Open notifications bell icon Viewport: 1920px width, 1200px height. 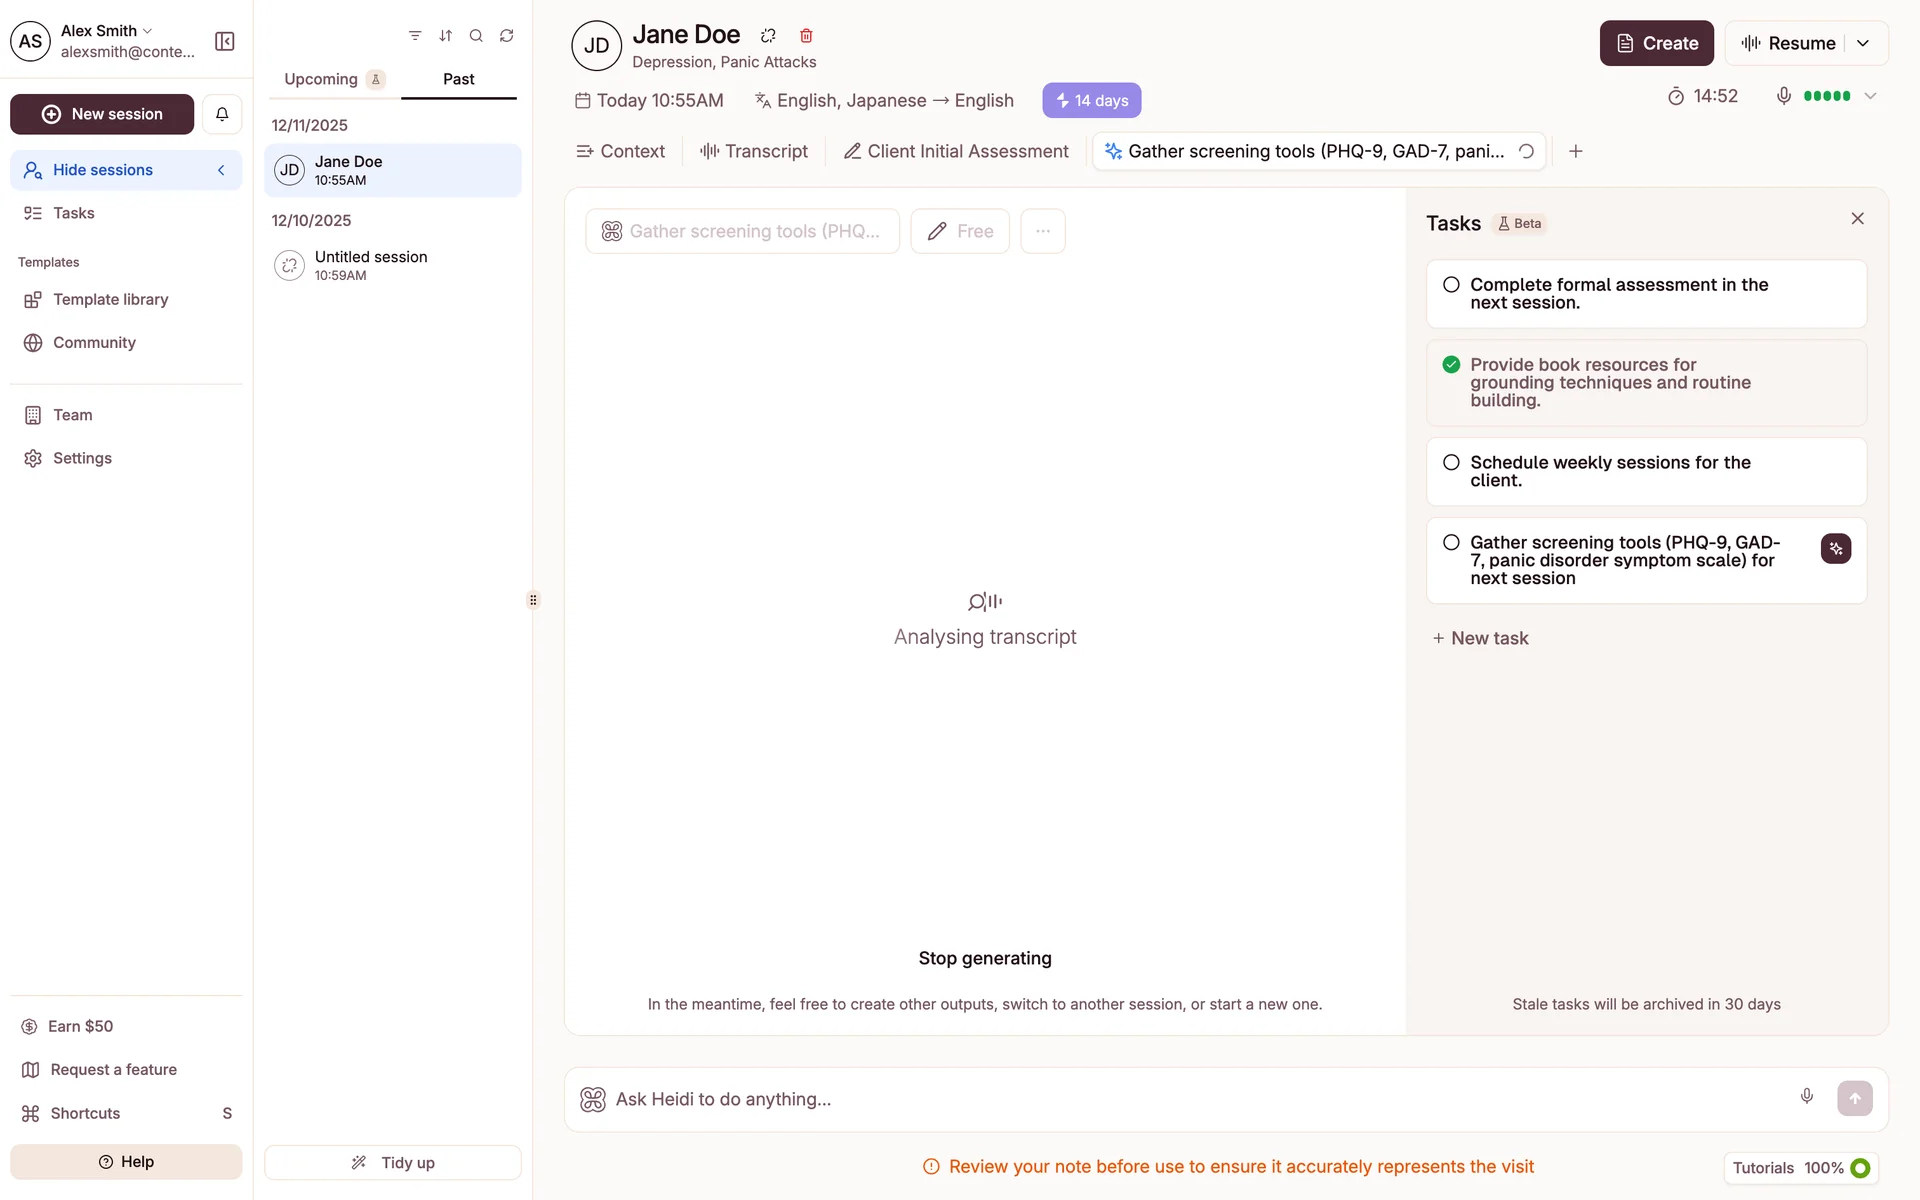point(222,114)
